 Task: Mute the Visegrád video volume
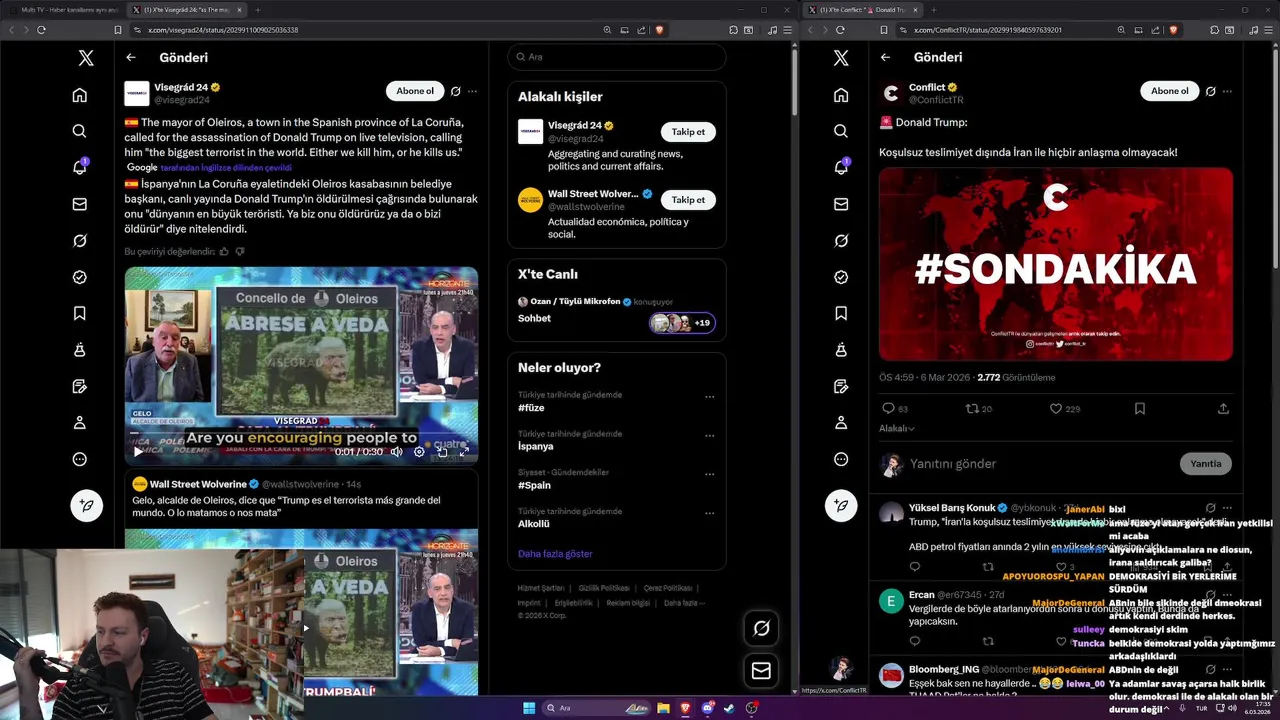click(397, 452)
